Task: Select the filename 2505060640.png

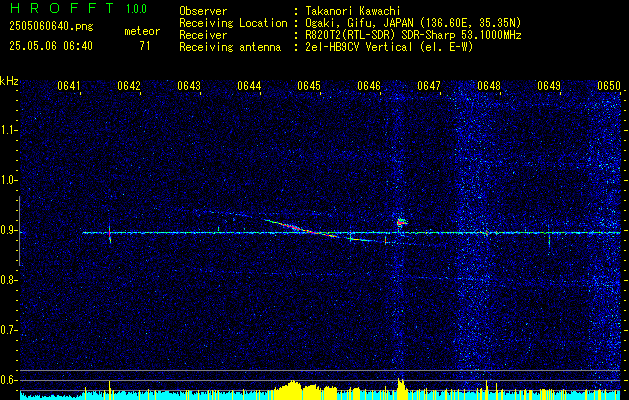Action: [51, 26]
